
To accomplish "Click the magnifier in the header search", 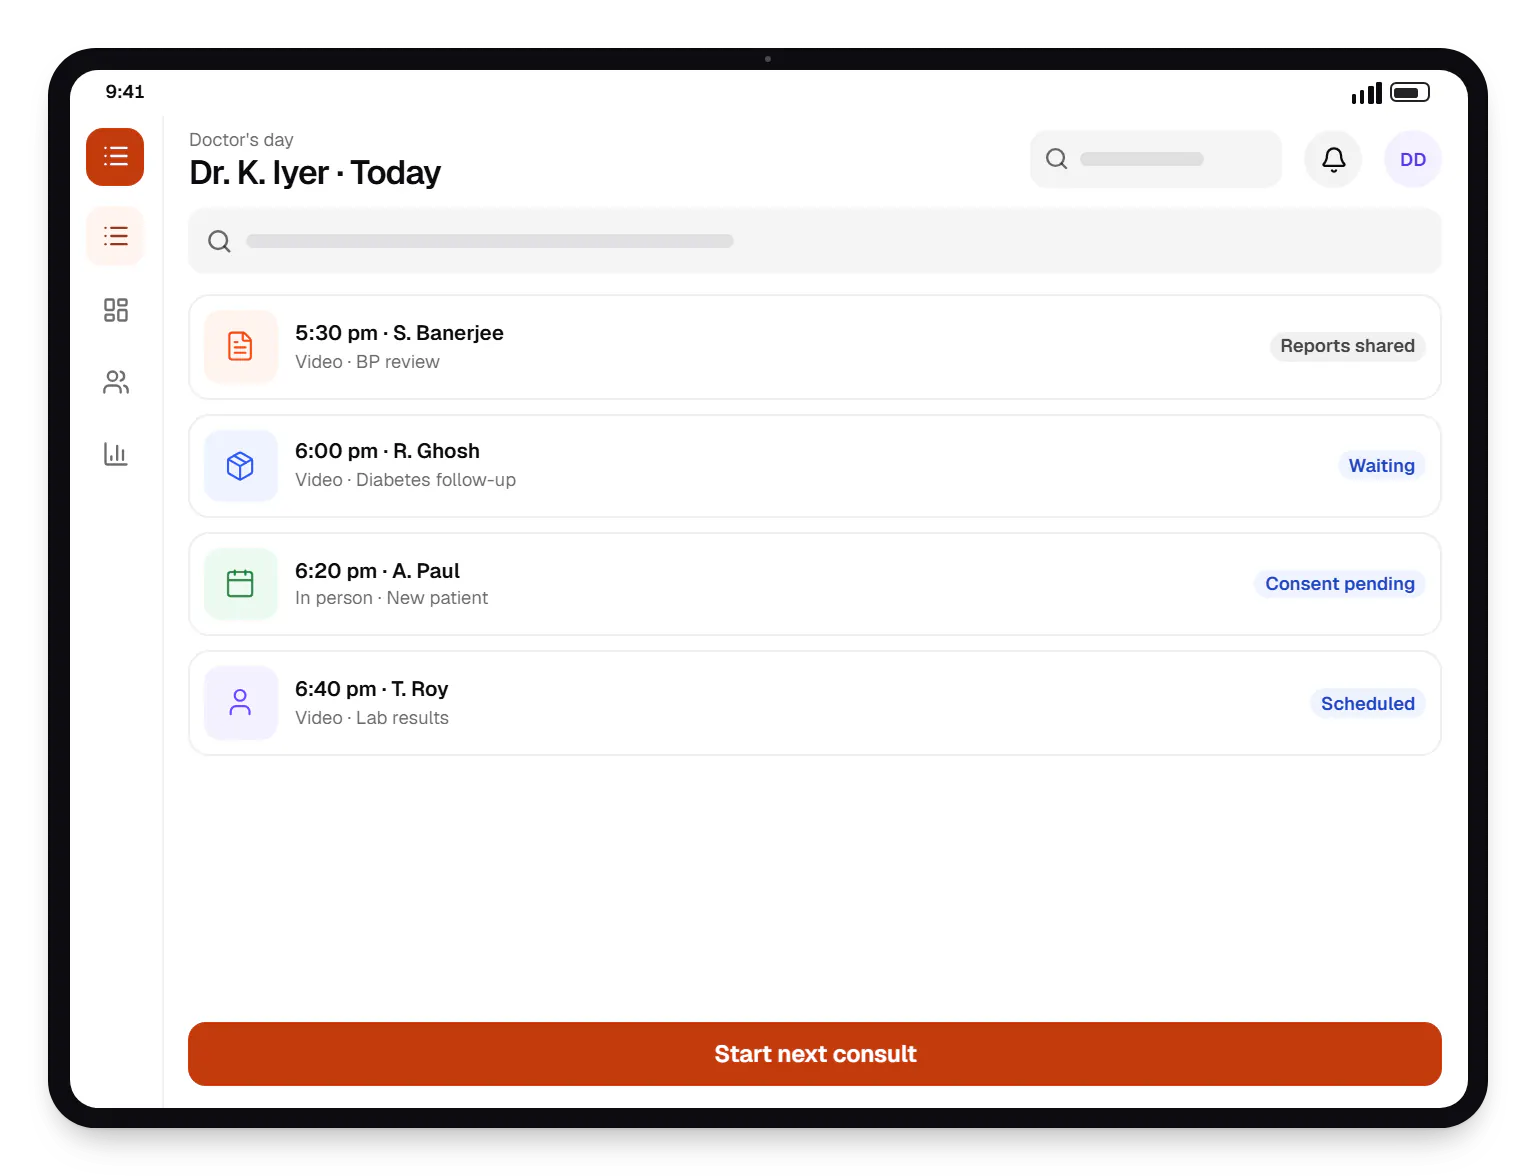I will click(x=1057, y=159).
